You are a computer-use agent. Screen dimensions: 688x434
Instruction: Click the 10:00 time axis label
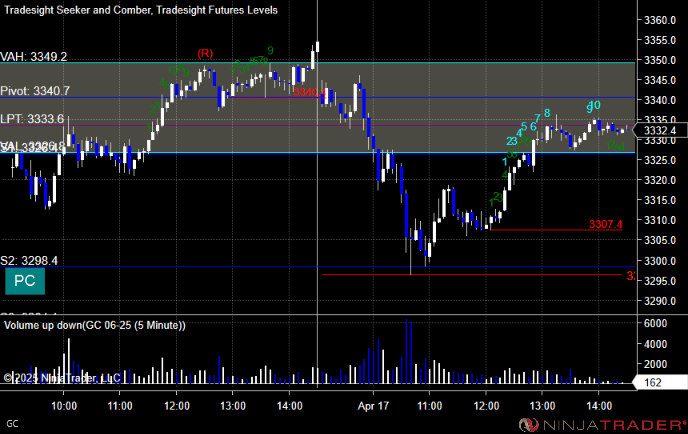point(64,406)
